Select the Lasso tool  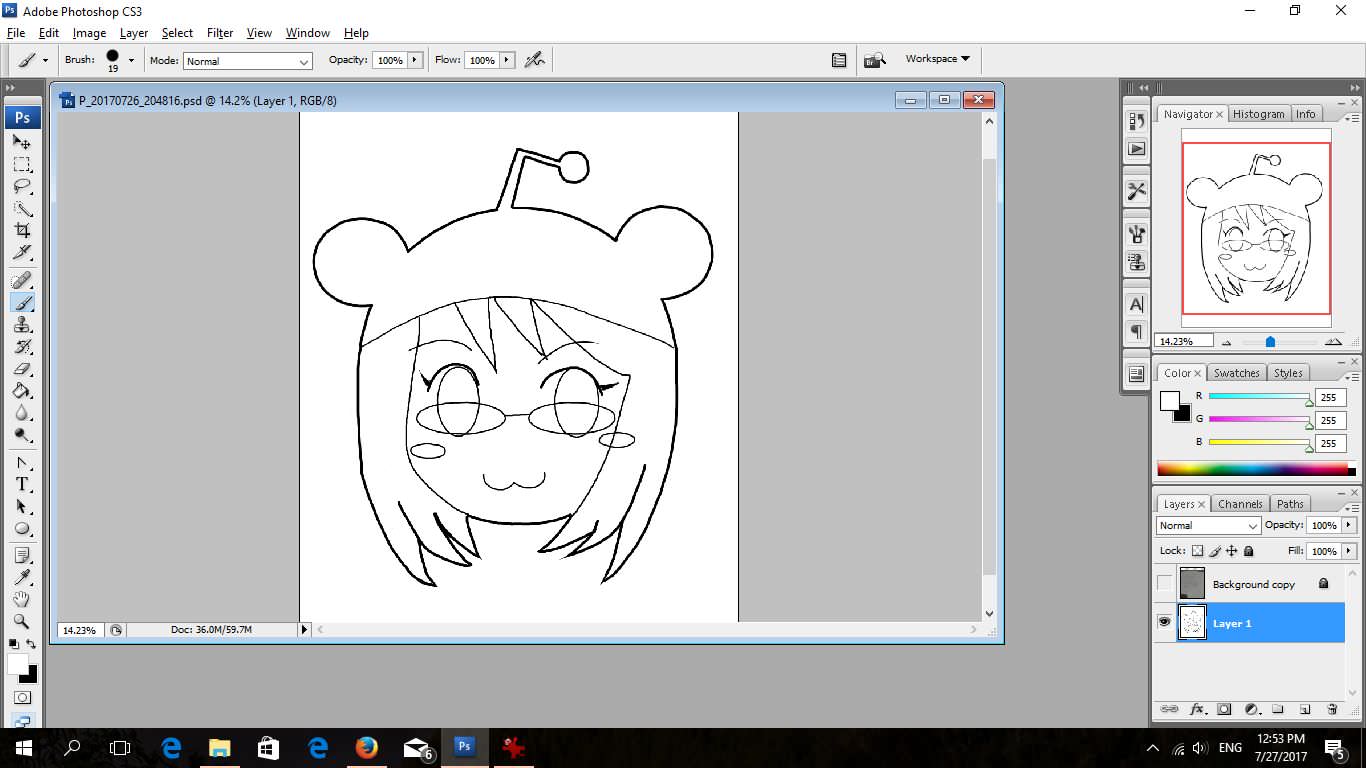(x=22, y=186)
